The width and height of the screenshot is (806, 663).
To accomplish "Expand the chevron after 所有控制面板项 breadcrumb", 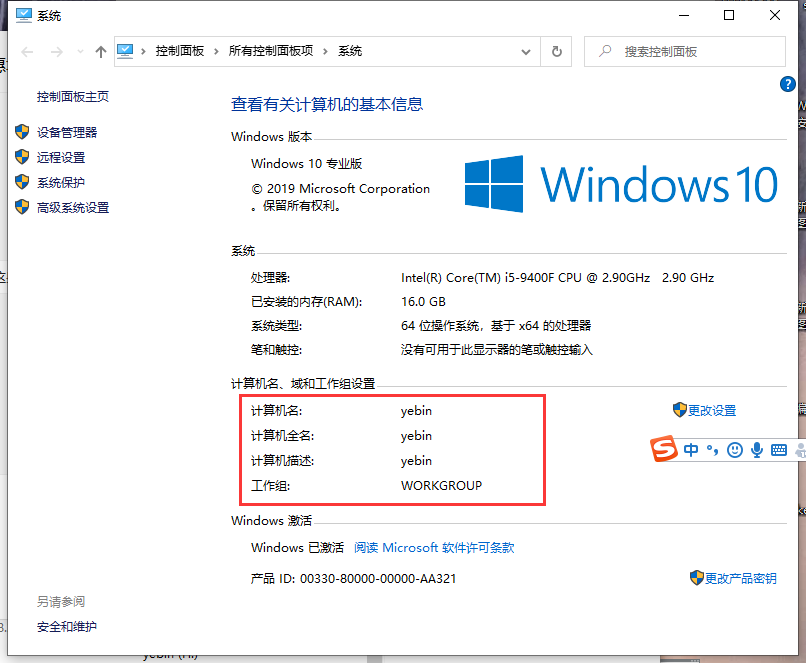I will [325, 51].
